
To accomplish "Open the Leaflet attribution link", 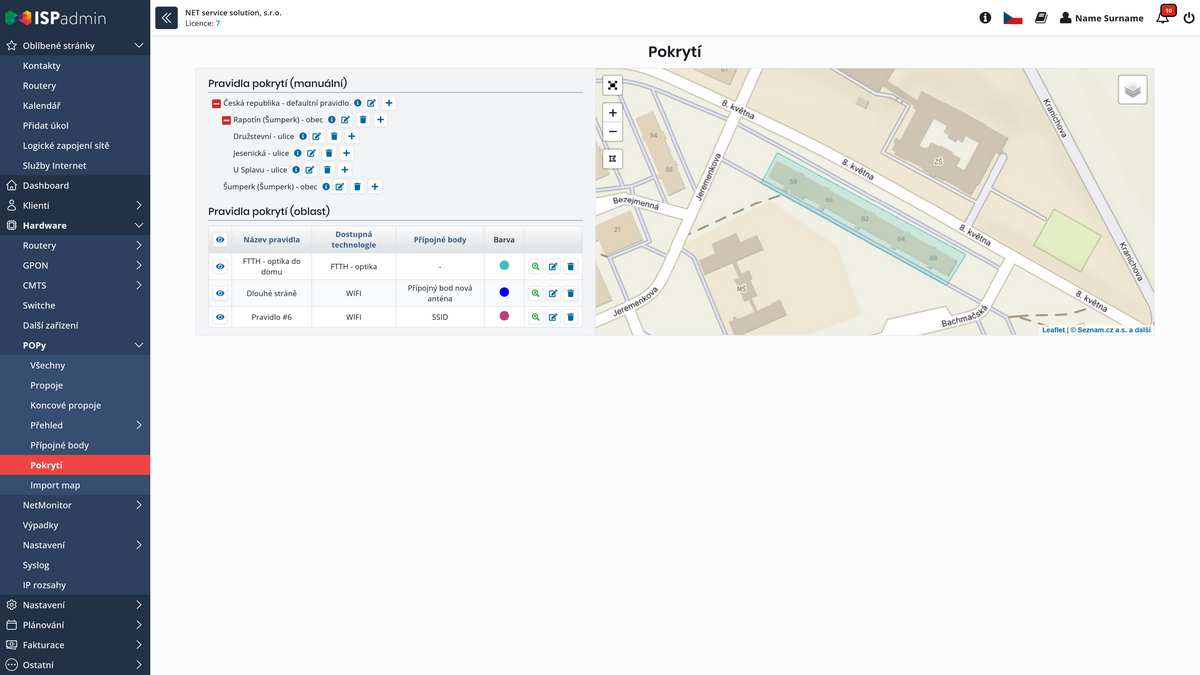I will pyautogui.click(x=1051, y=329).
